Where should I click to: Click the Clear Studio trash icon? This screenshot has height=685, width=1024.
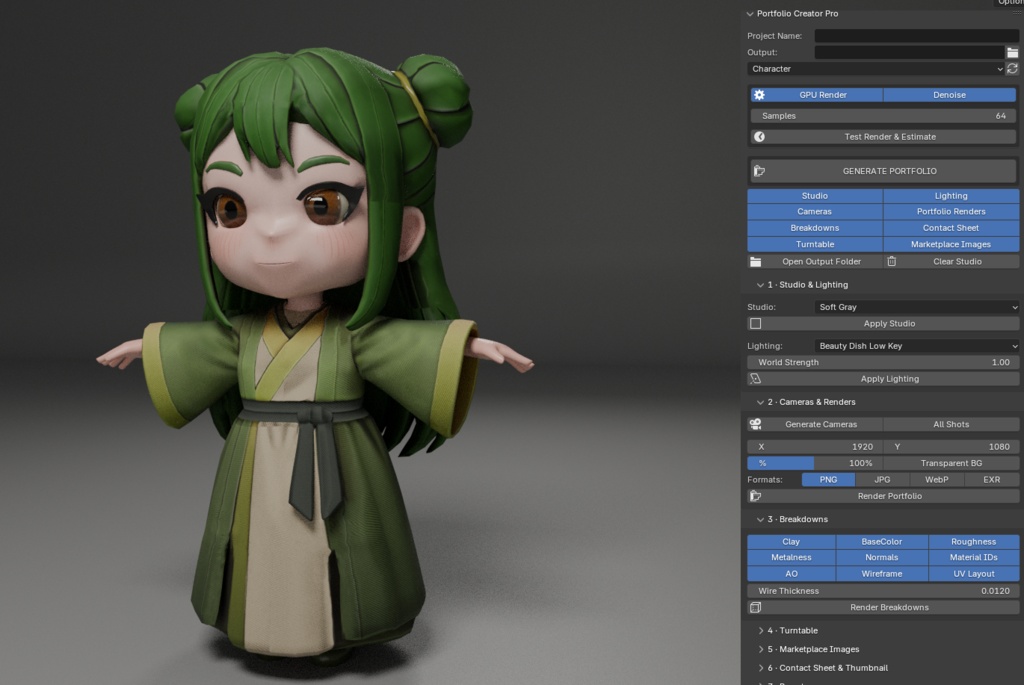pos(891,261)
